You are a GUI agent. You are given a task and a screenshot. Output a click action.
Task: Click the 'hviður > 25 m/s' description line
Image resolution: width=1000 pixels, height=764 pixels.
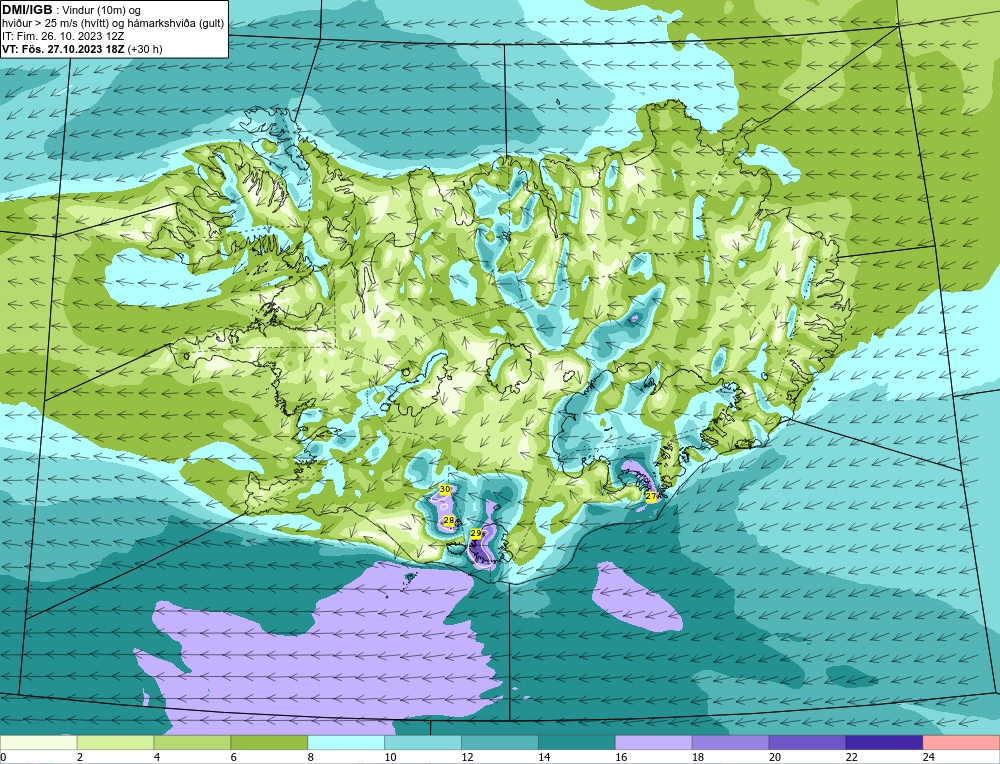[x=113, y=24]
